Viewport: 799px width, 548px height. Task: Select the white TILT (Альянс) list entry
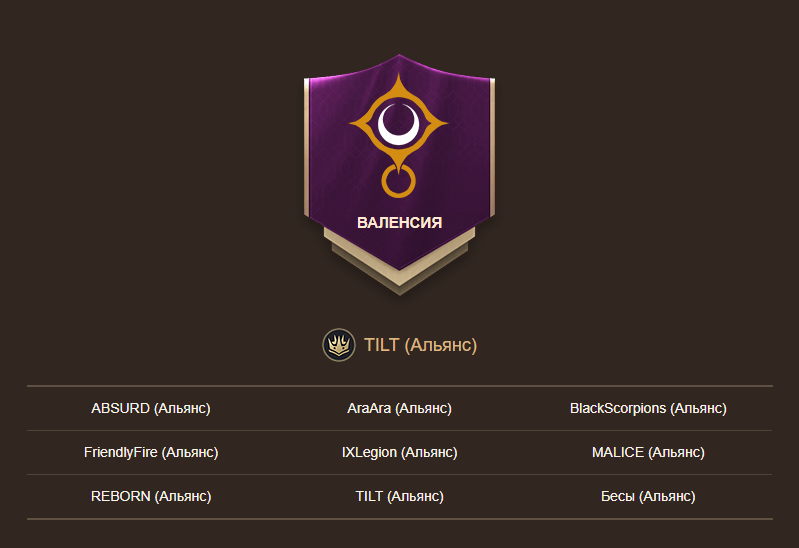pyautogui.click(x=400, y=496)
